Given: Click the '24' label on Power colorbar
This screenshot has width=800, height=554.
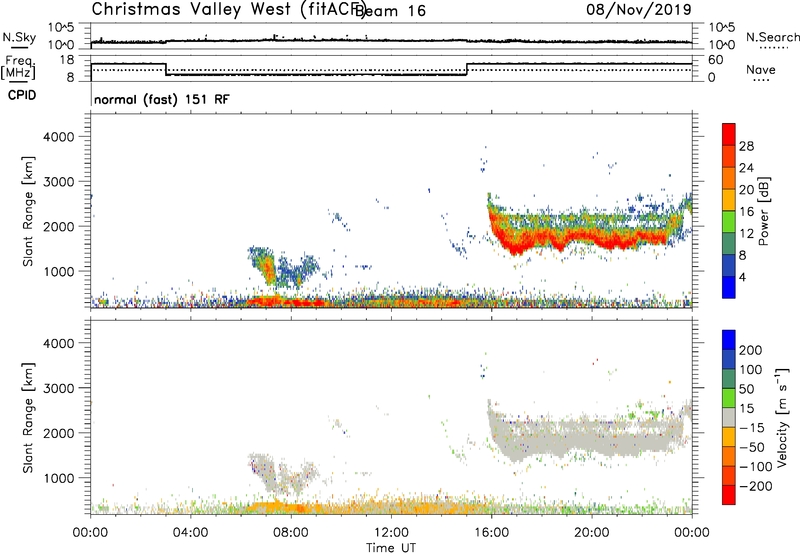Looking at the screenshot, I should pos(746,168).
